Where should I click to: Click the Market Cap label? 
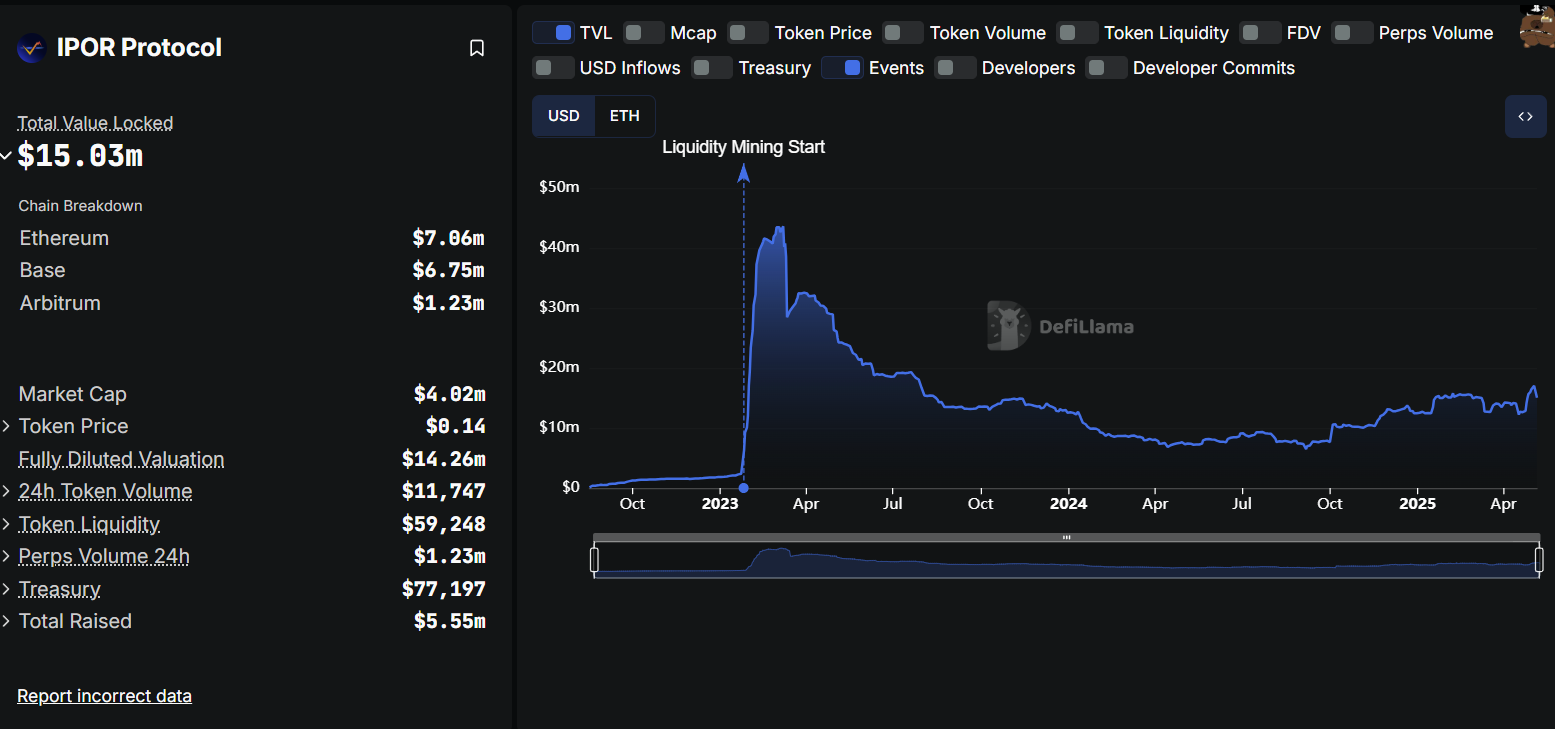pos(73,394)
